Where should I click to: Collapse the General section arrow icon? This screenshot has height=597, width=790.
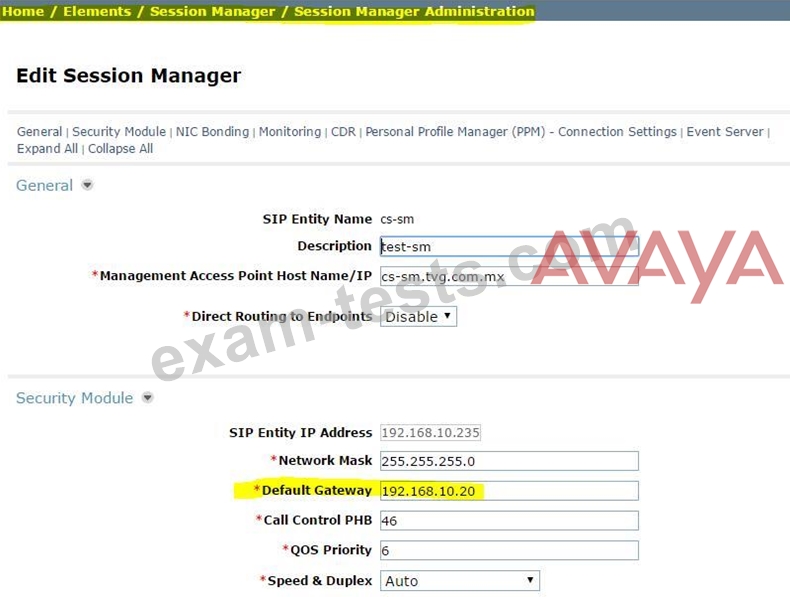coord(87,185)
